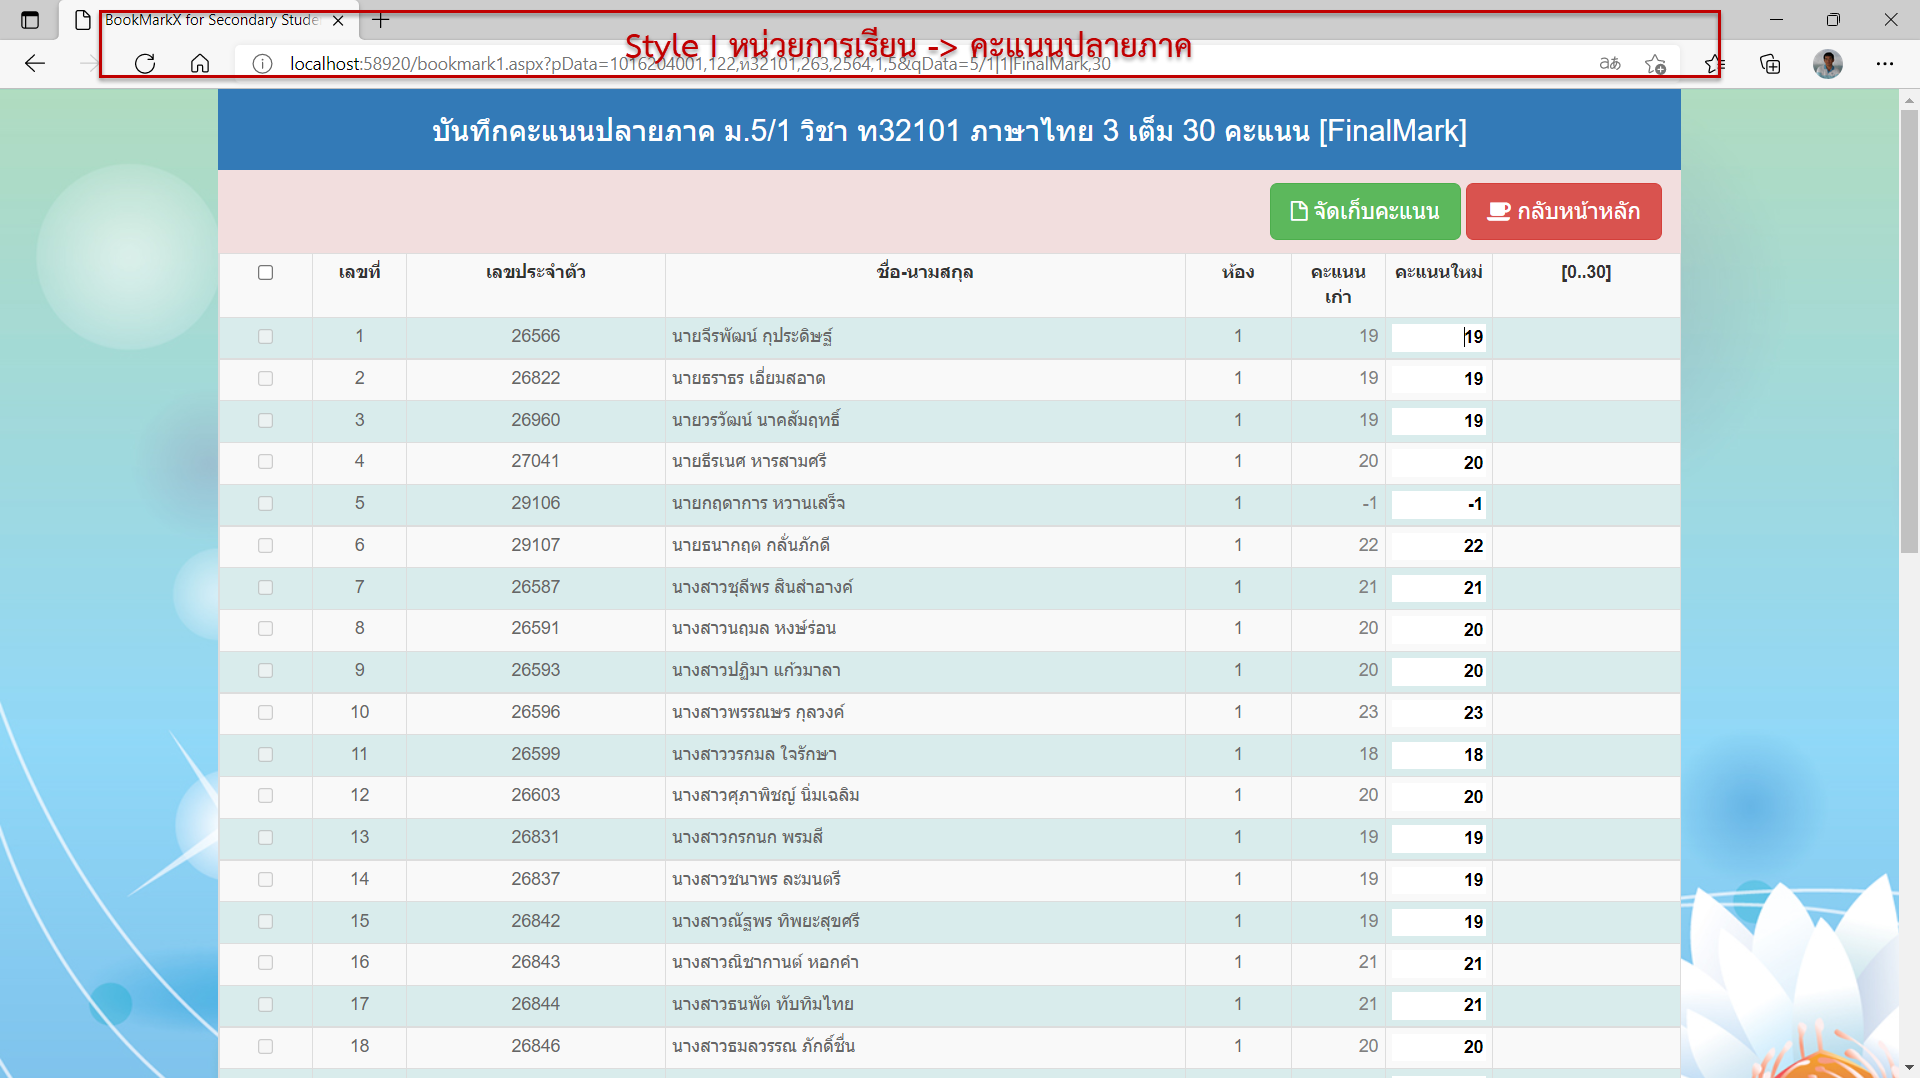Click student ID 26844 cell

[x=536, y=1004]
